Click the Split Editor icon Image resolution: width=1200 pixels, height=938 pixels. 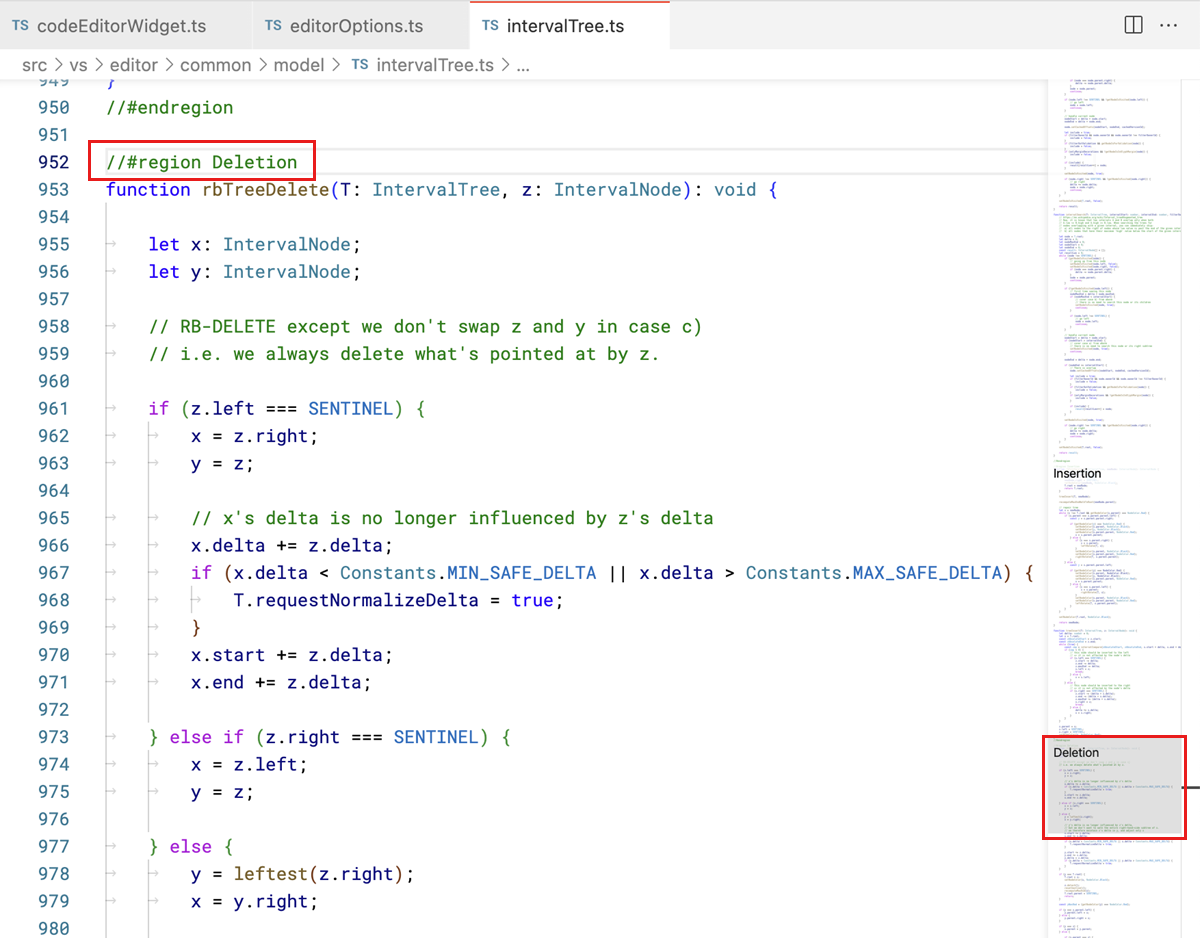click(x=1133, y=25)
